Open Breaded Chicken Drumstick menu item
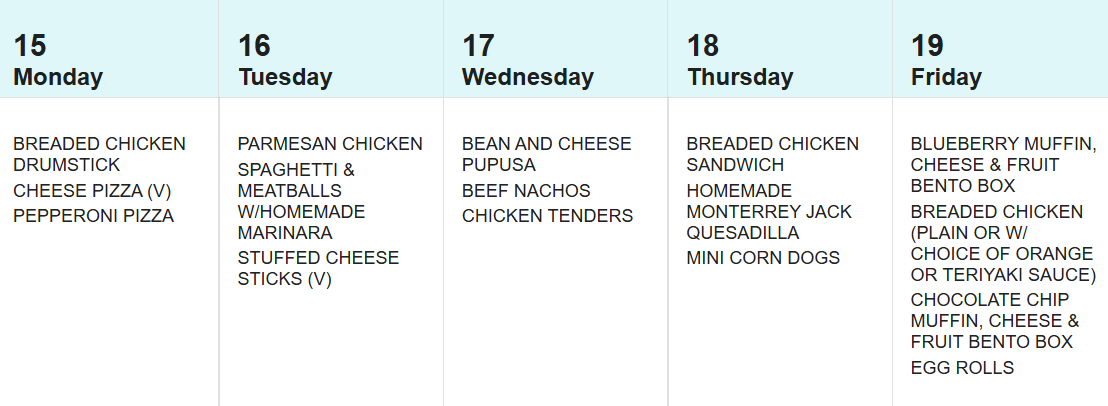Image resolution: width=1108 pixels, height=406 pixels. [99, 154]
